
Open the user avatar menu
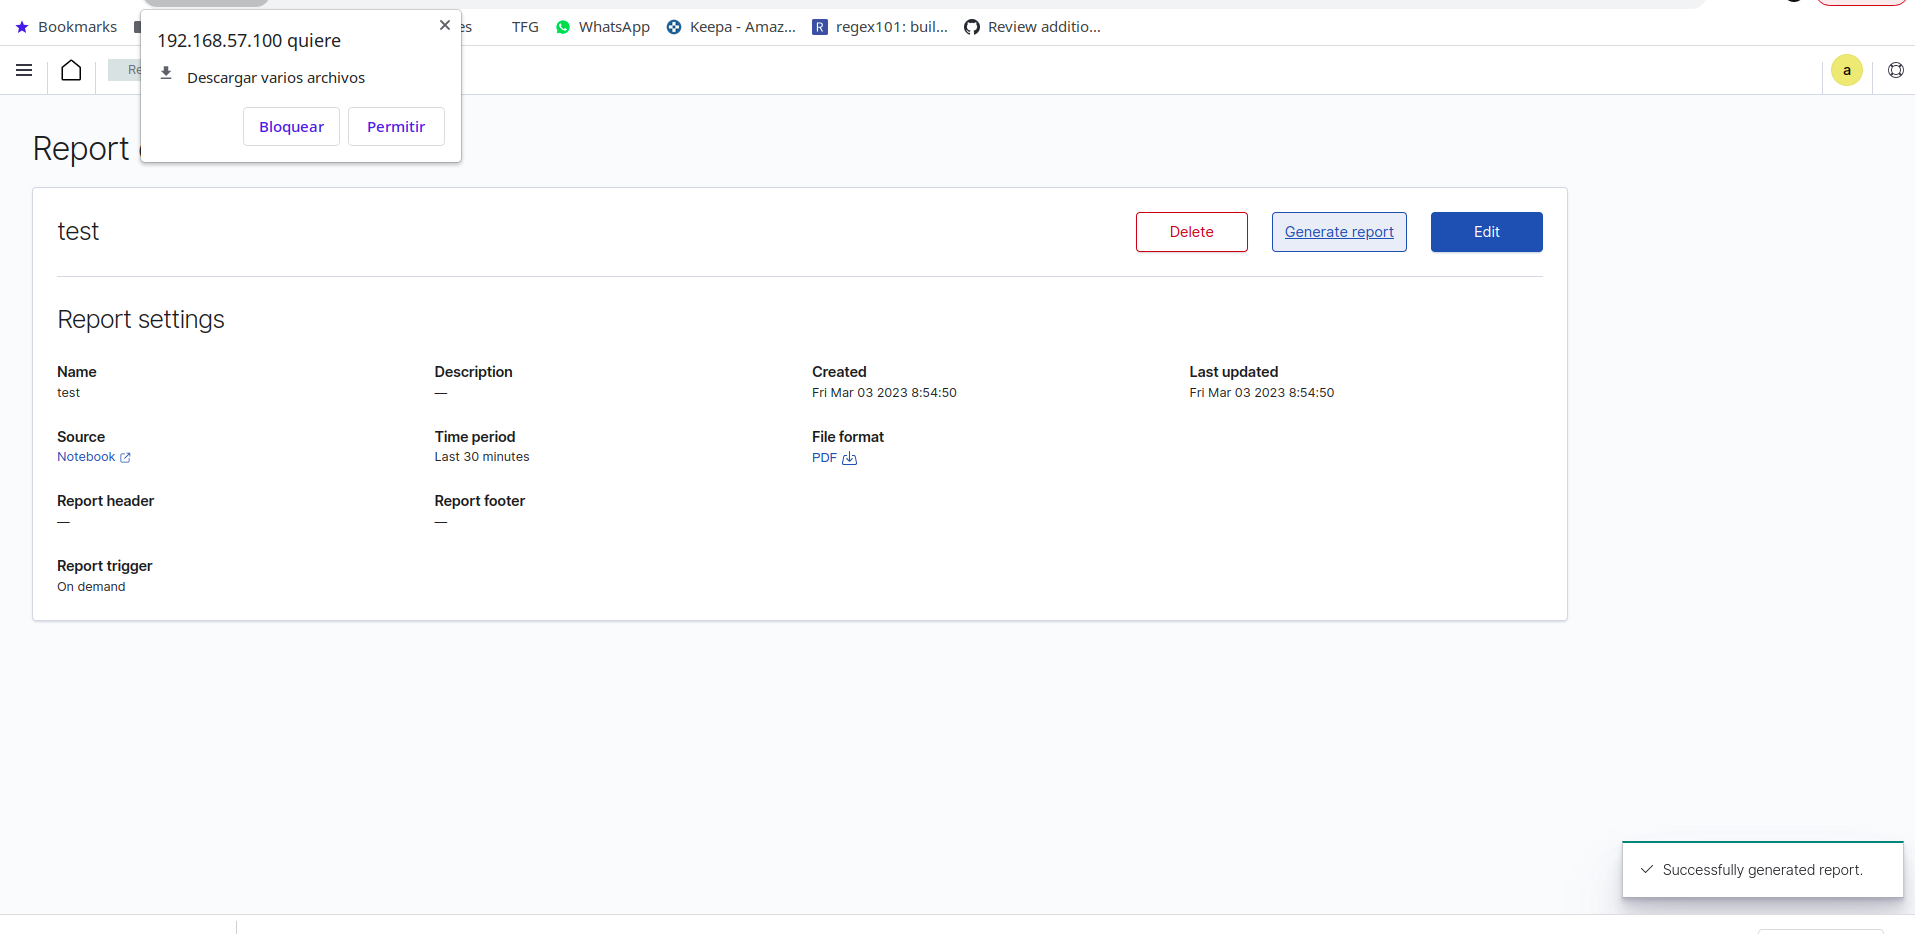[x=1846, y=70]
